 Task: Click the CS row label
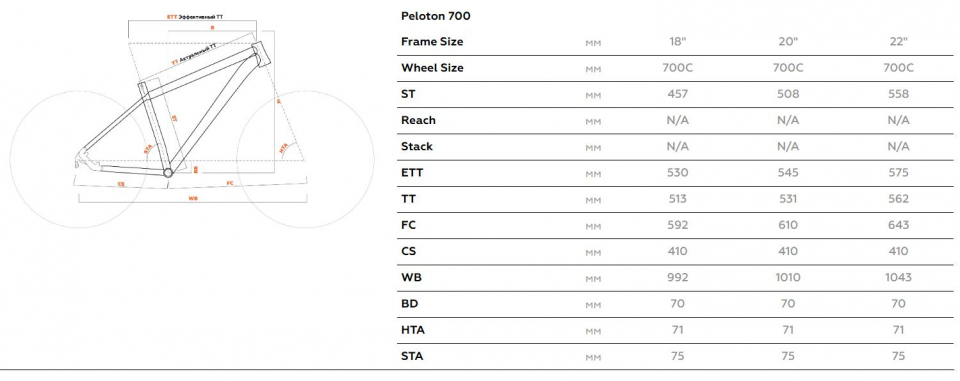[408, 251]
